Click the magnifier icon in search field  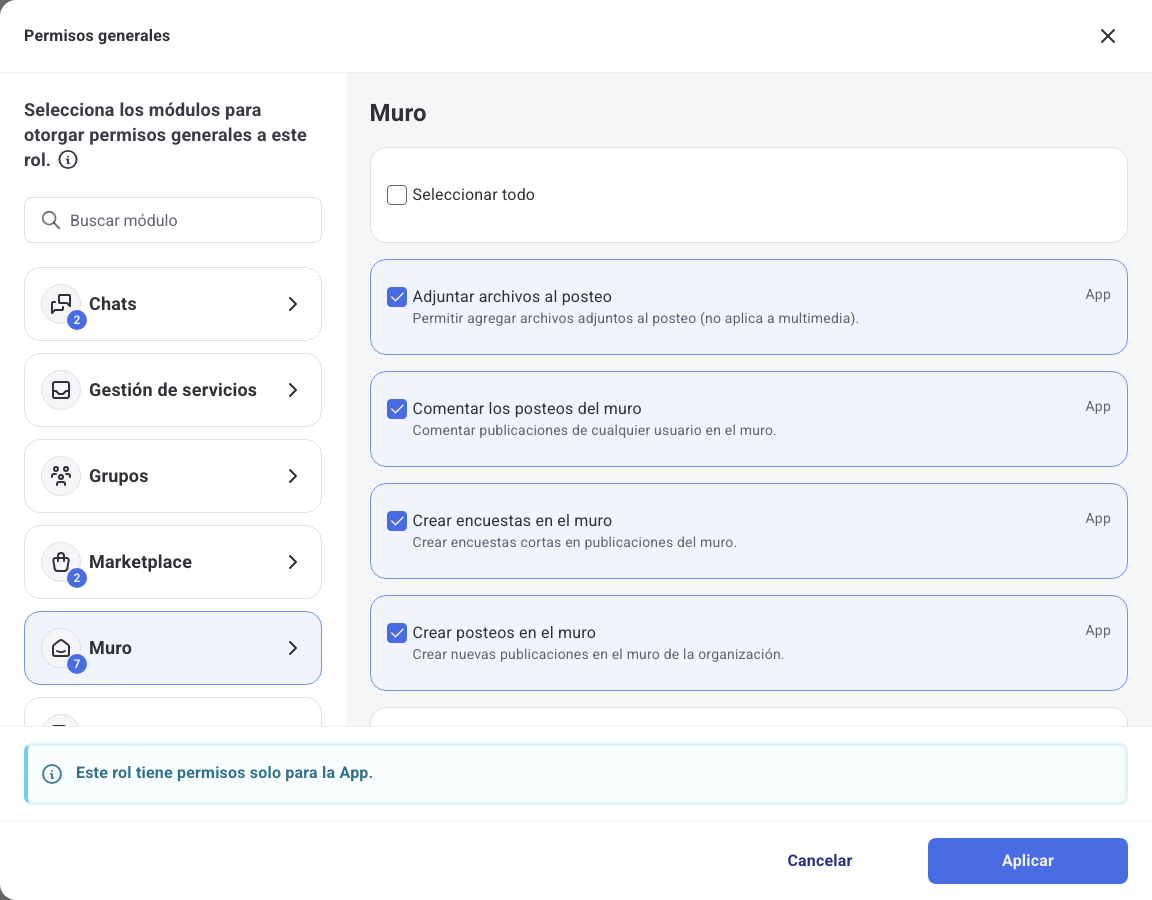pos(51,220)
